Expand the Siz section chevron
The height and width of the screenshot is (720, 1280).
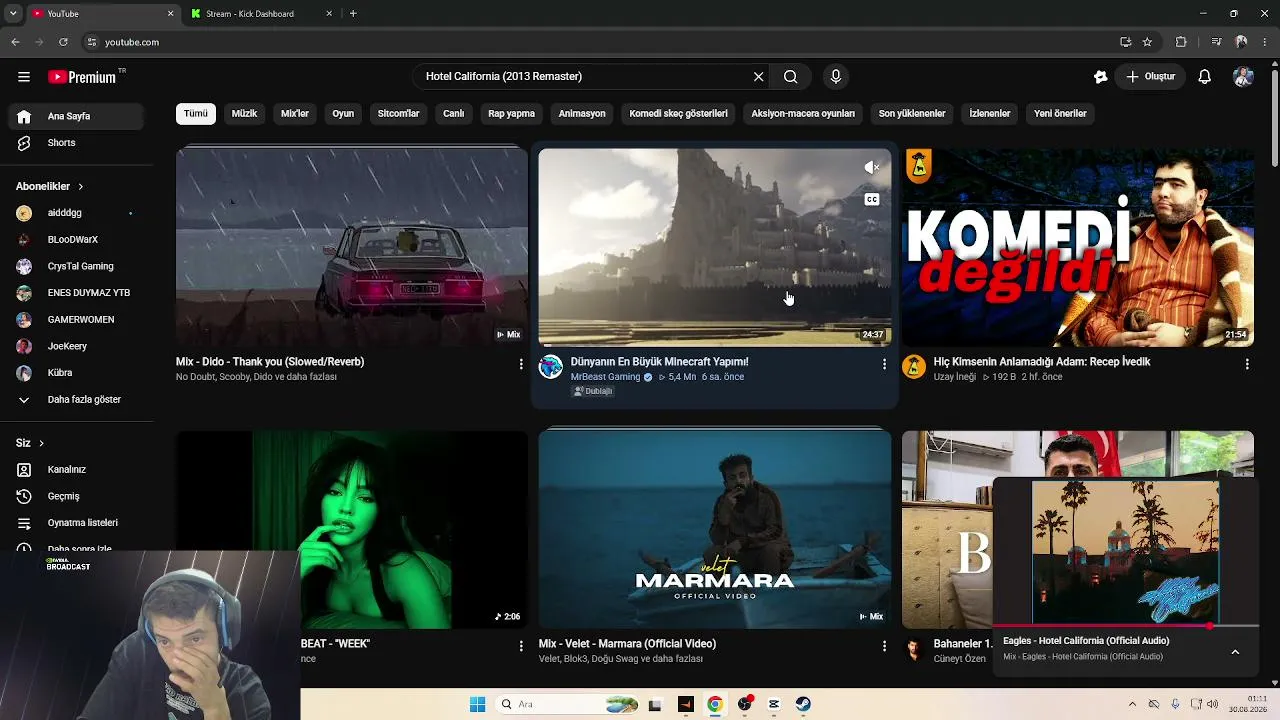41,443
